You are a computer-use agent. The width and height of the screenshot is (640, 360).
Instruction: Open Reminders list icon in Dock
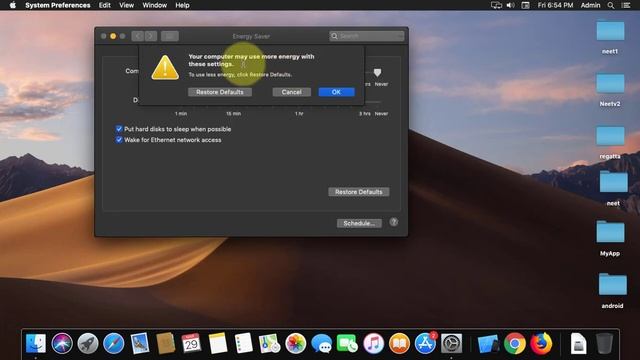click(x=244, y=343)
